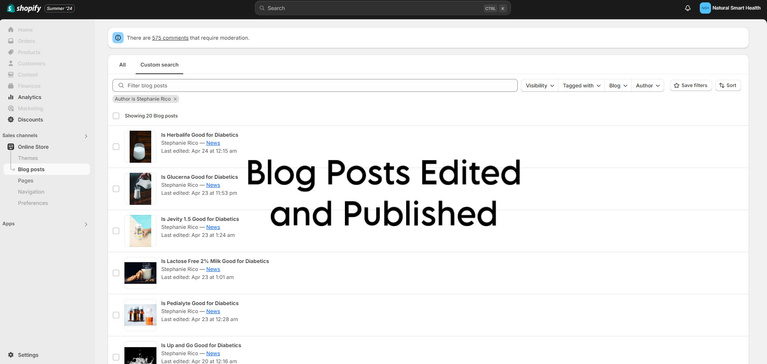The image size is (767, 364).
Task: Expand the Sales channels chevron
Action: (86, 136)
